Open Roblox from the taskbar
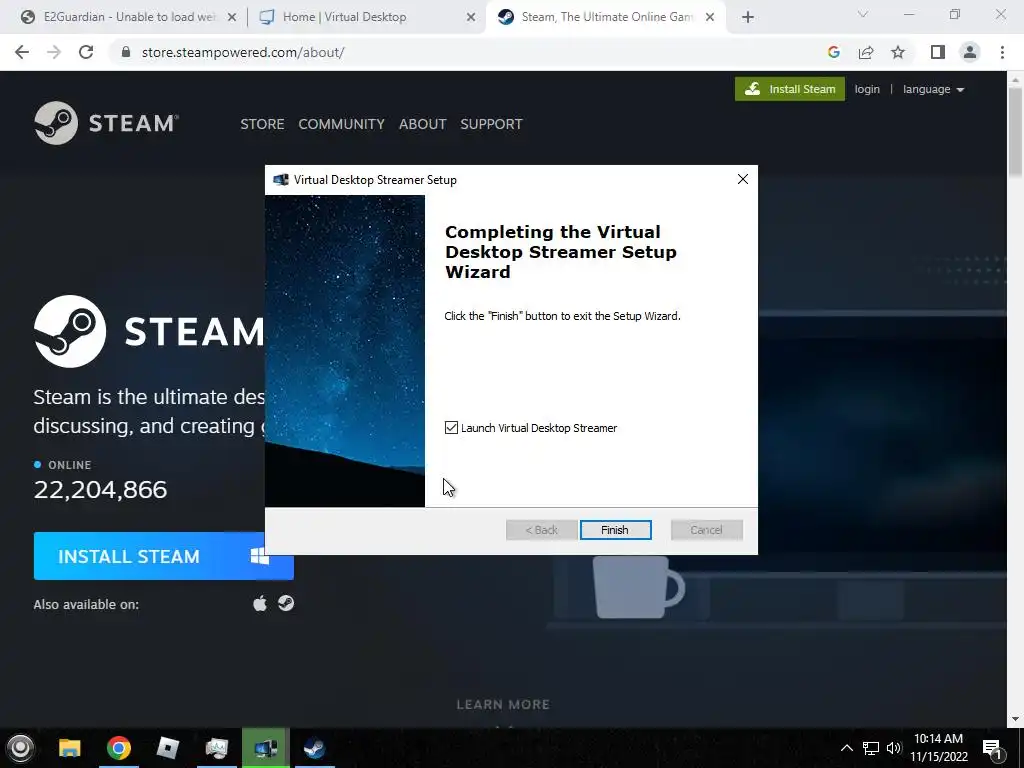This screenshot has width=1024, height=768. (168, 748)
